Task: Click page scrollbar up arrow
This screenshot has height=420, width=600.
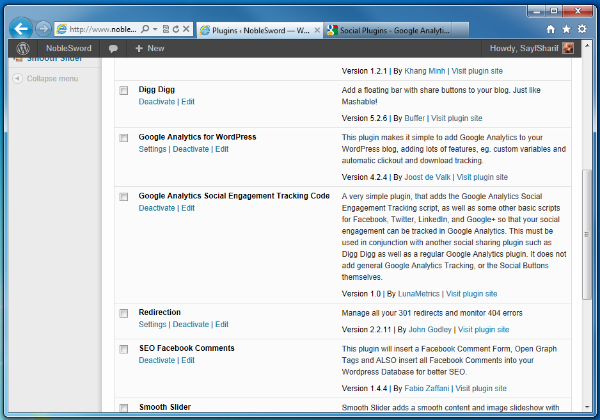Action: pyautogui.click(x=587, y=46)
